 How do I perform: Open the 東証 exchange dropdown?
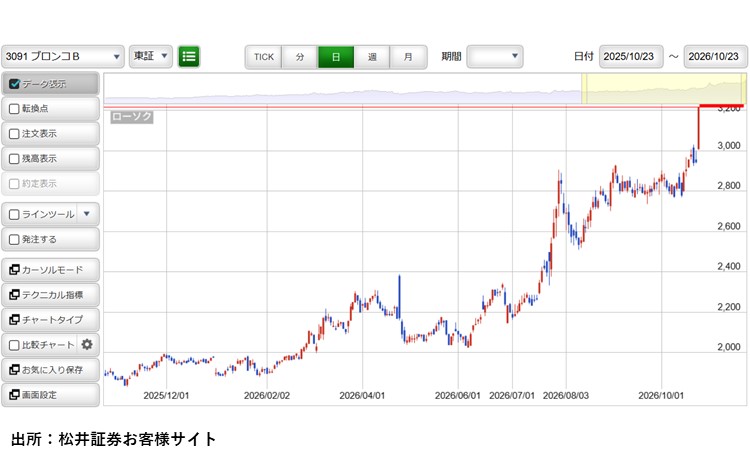point(151,56)
